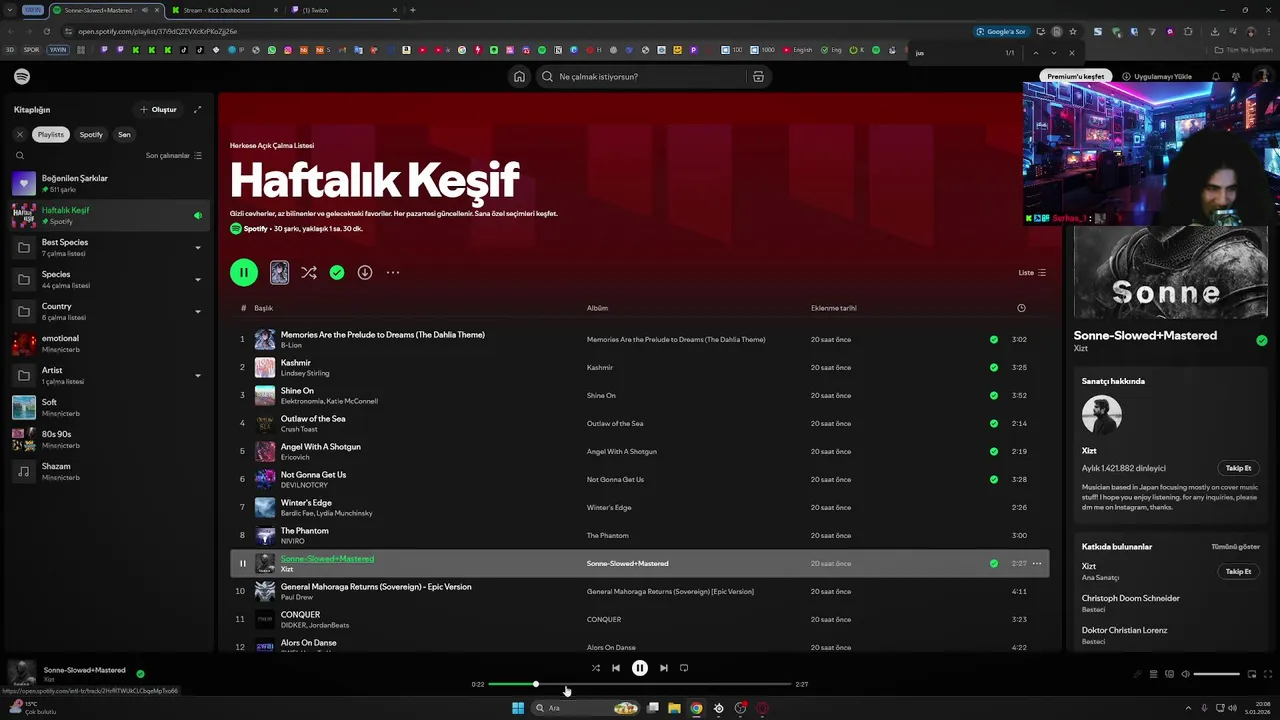
Task: Select the 'Sen' filter chip
Action: [x=124, y=134]
